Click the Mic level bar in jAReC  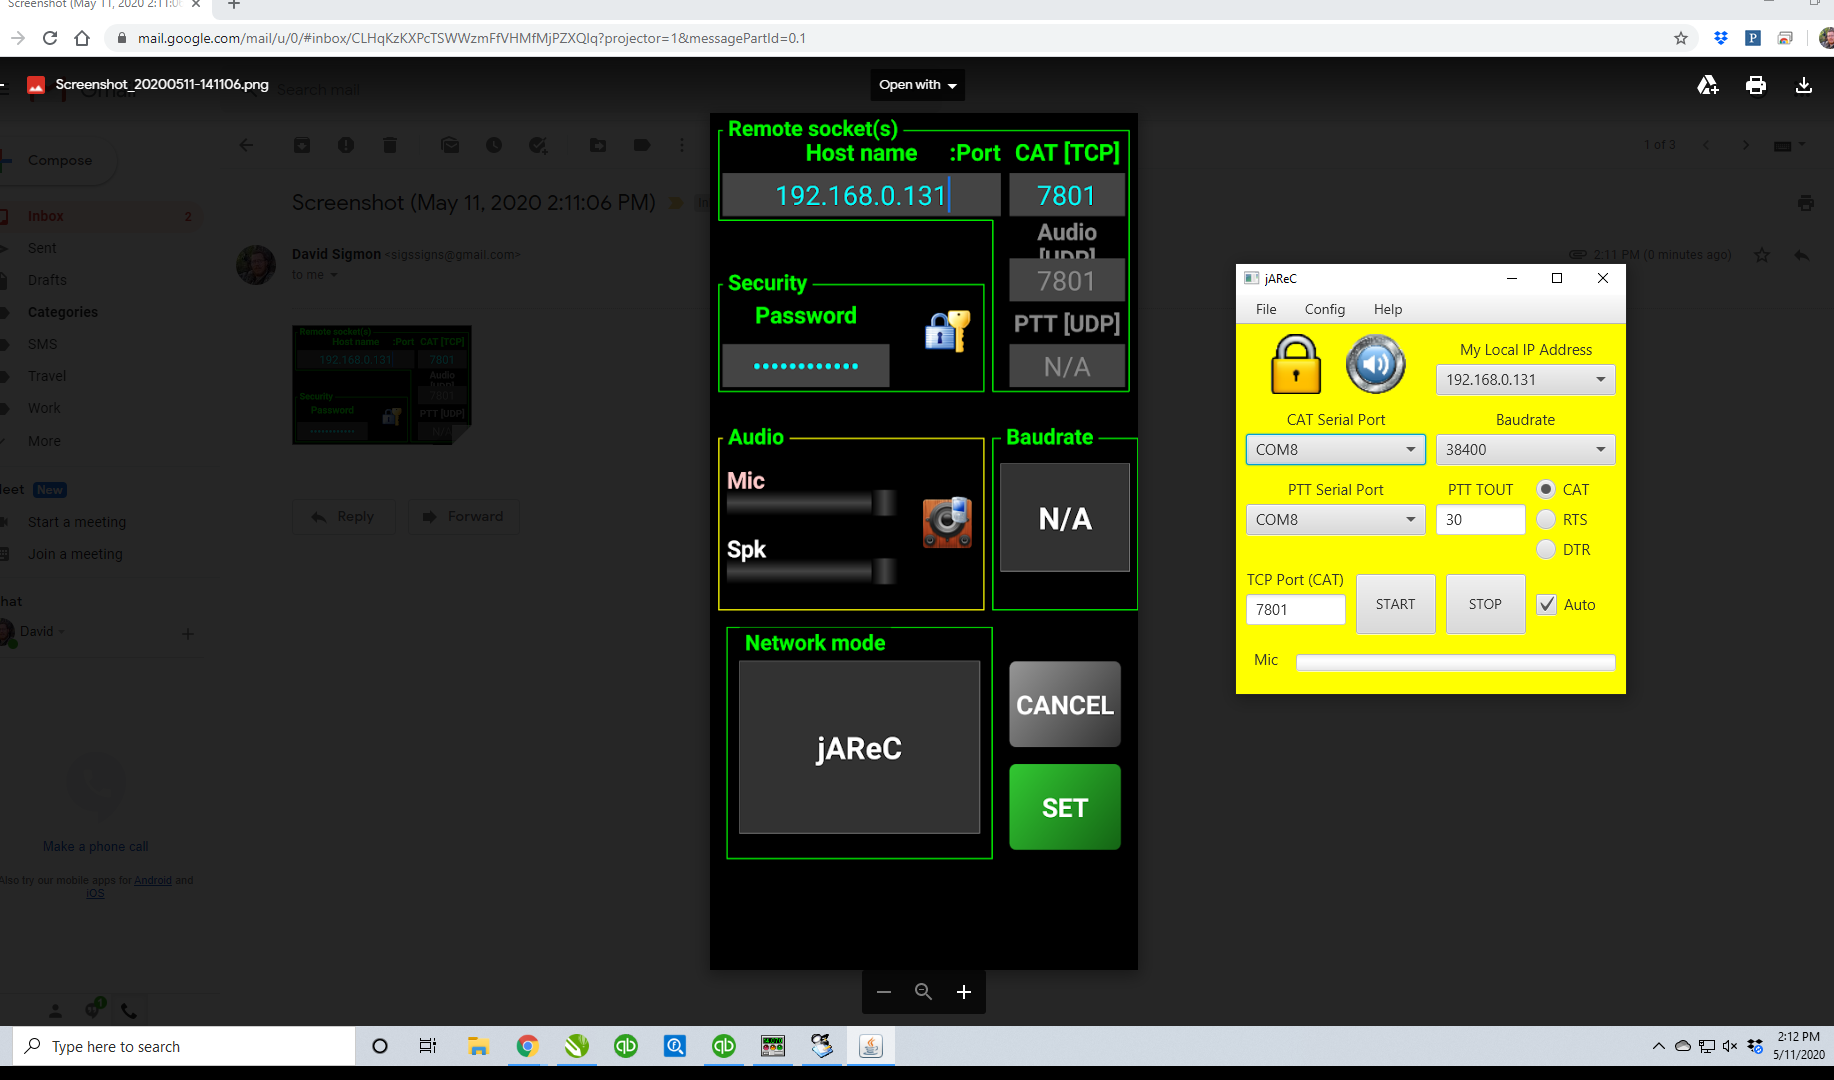(1455, 661)
